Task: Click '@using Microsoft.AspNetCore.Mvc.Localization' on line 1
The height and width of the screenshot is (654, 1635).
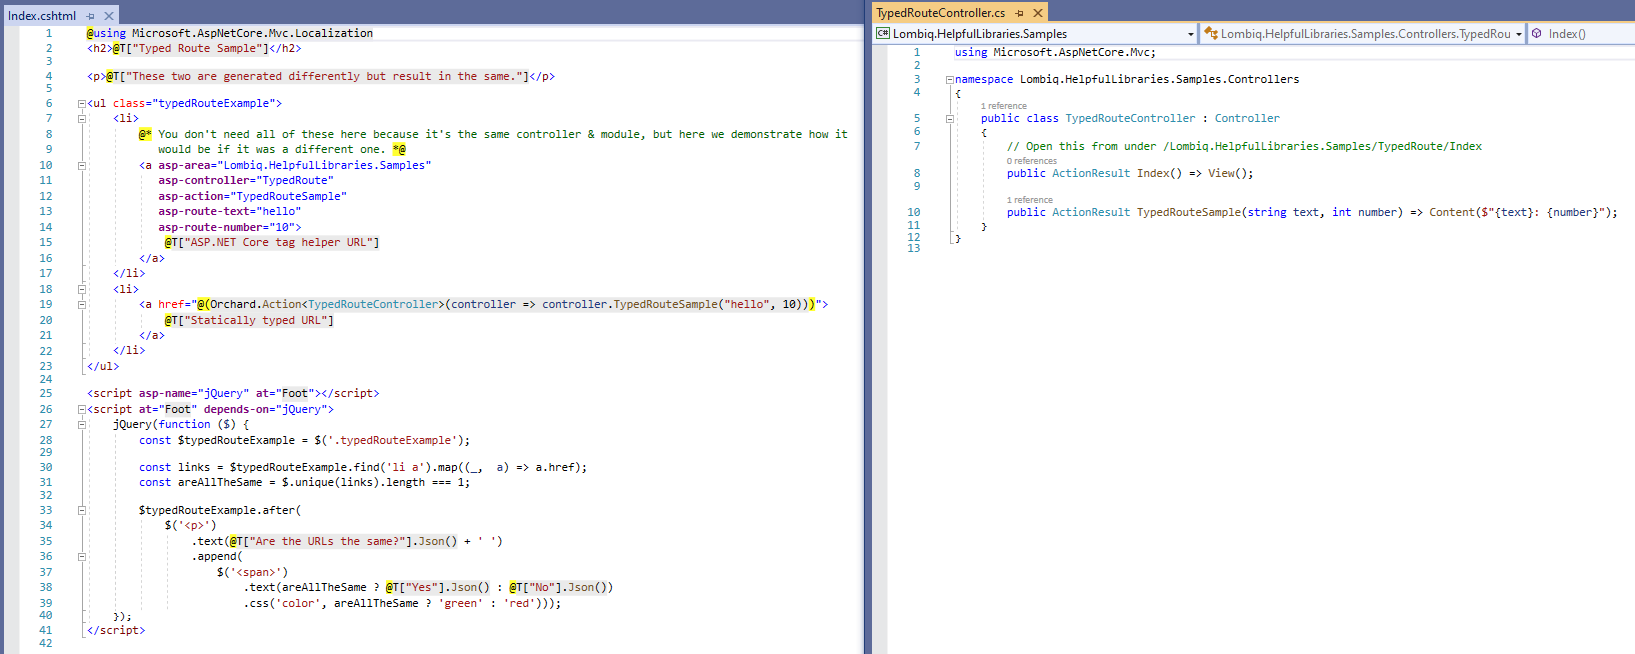Action: [230, 33]
